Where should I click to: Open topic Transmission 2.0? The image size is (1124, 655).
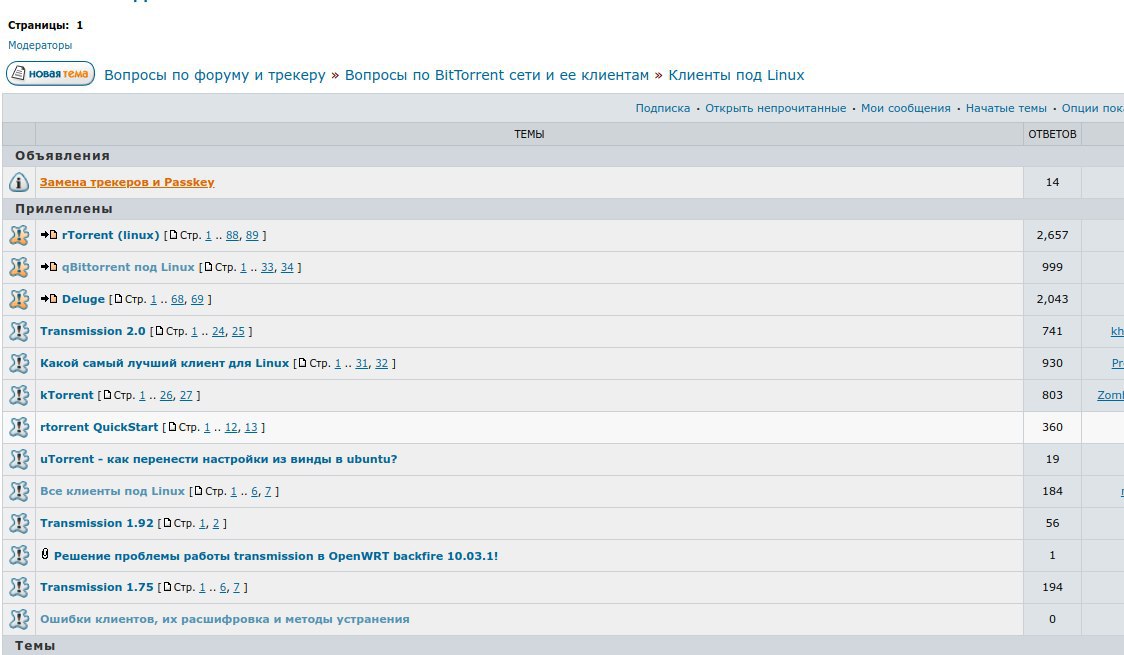pyautogui.click(x=92, y=331)
